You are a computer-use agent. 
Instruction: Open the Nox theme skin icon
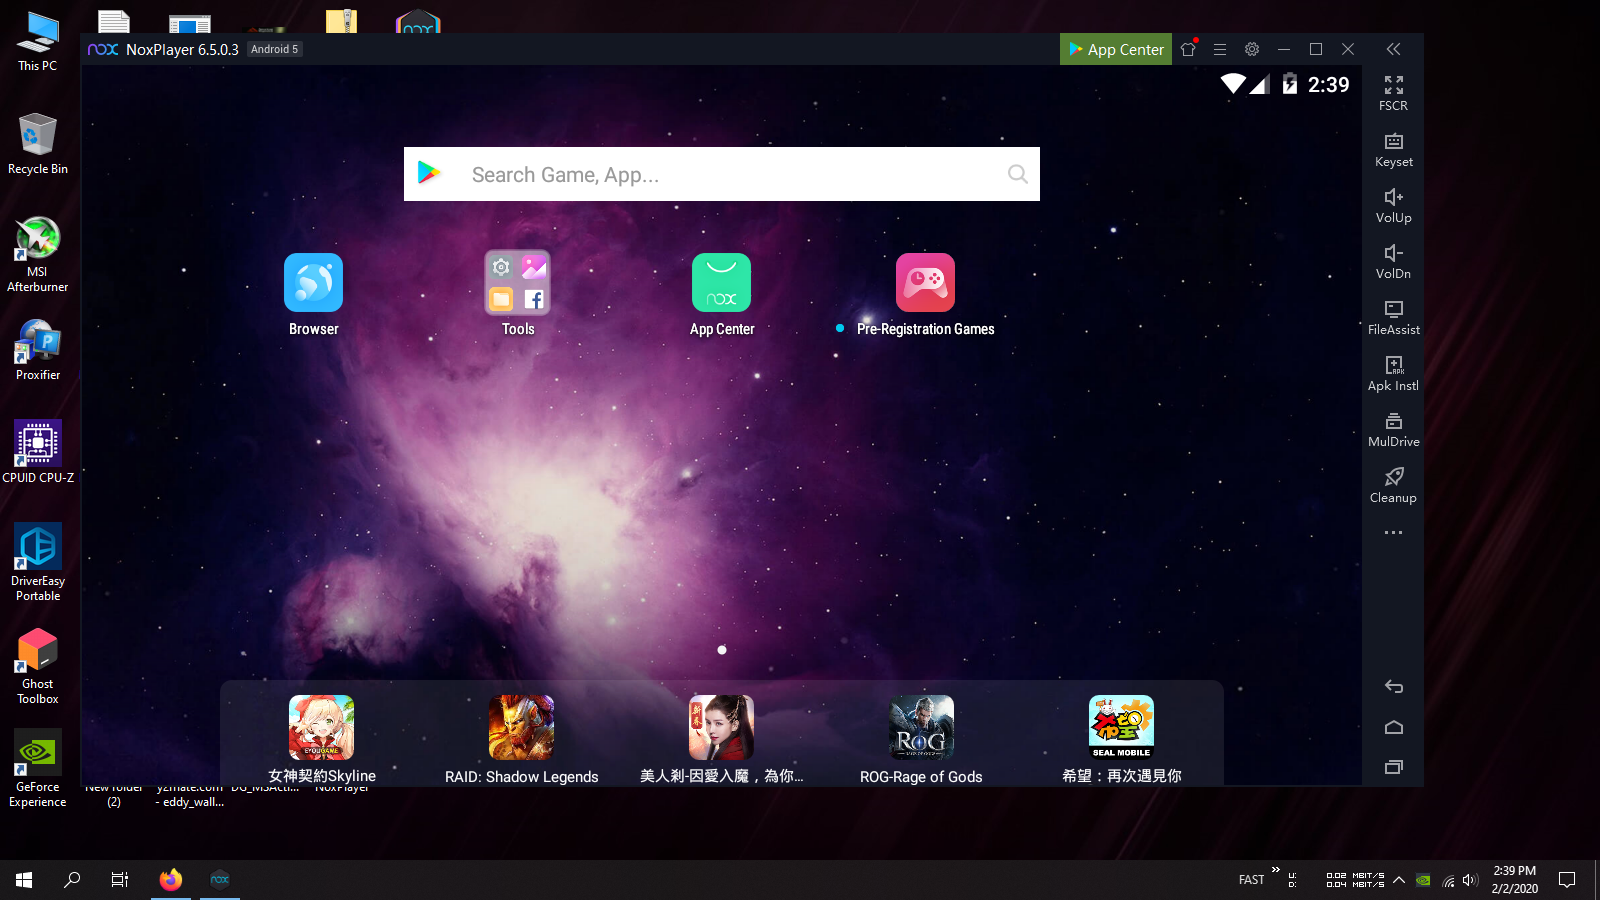pyautogui.click(x=1188, y=49)
